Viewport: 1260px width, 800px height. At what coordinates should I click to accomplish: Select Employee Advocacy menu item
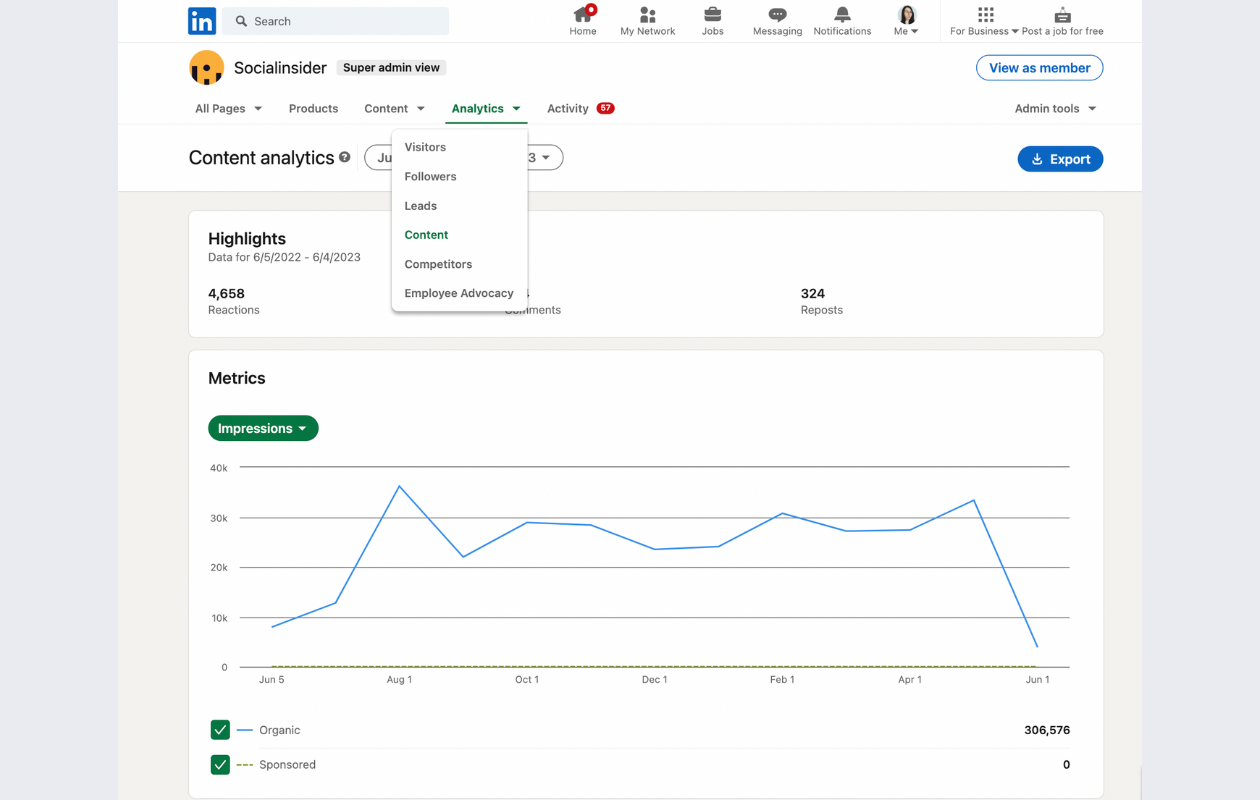point(459,293)
